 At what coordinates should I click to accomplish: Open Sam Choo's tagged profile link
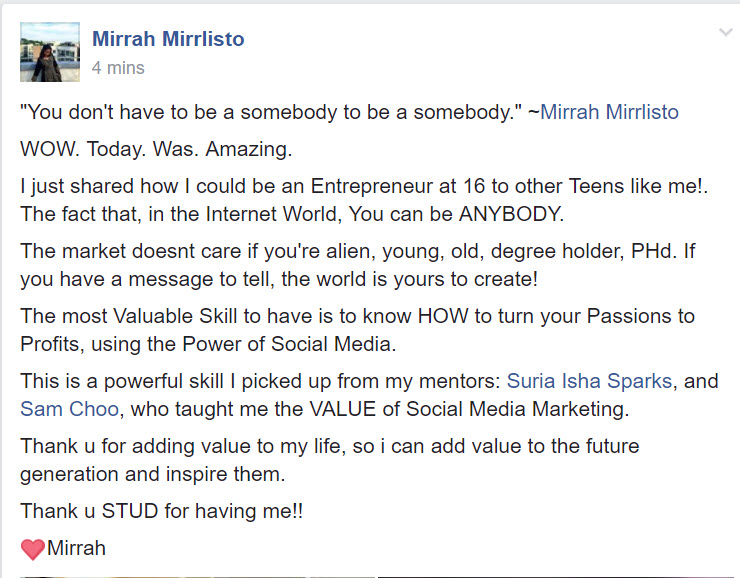tap(69, 409)
